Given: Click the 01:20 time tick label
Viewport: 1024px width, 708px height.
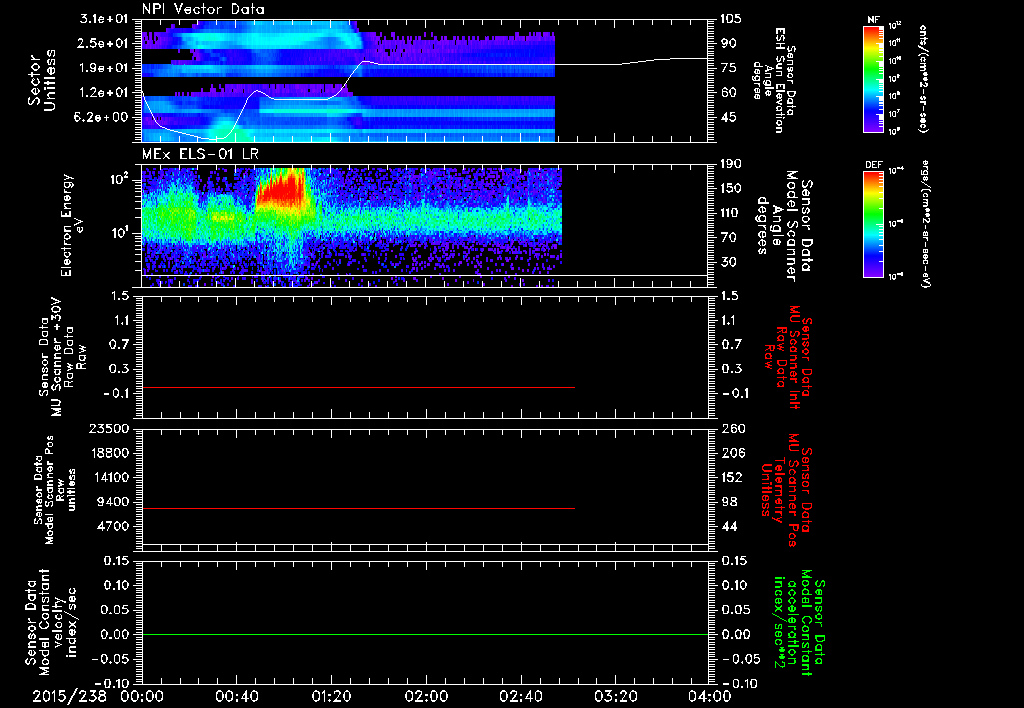Looking at the screenshot, I should [x=331, y=696].
